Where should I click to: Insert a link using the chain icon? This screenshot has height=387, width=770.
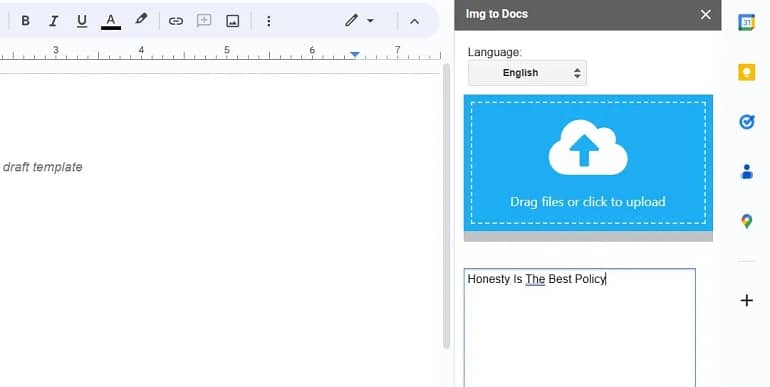coord(175,21)
